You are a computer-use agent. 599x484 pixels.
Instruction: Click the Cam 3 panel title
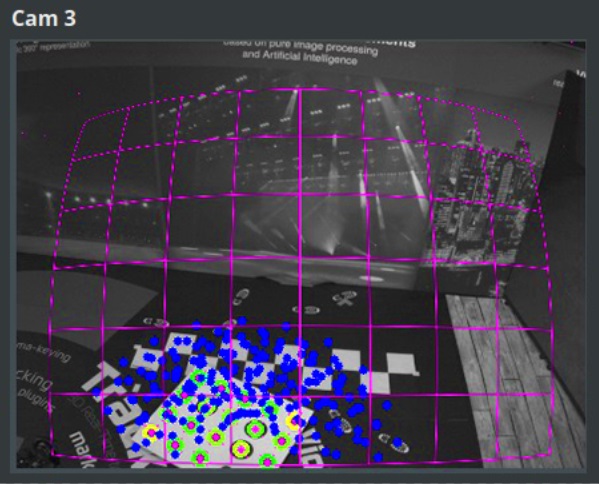[44, 18]
